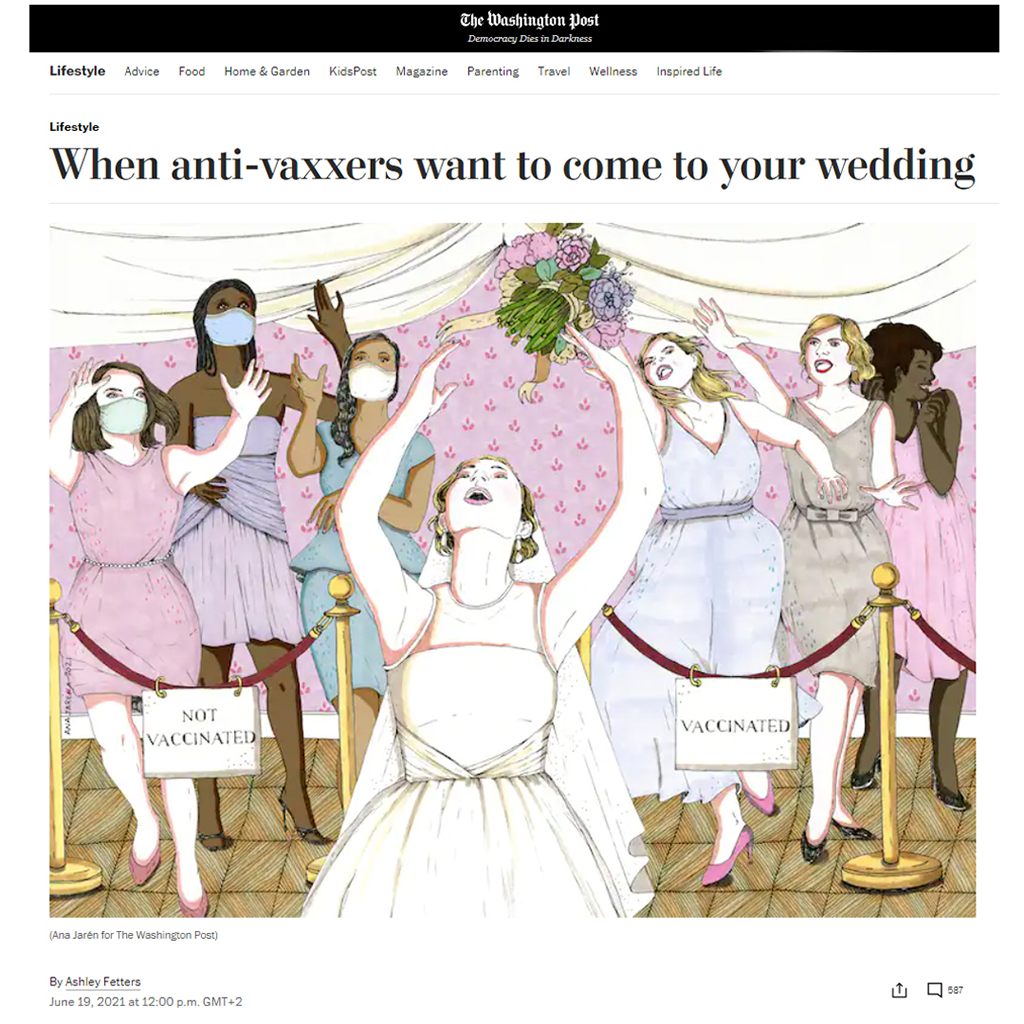Screen dimensions: 1024x1024
Task: Open the Wellness section
Action: point(613,71)
